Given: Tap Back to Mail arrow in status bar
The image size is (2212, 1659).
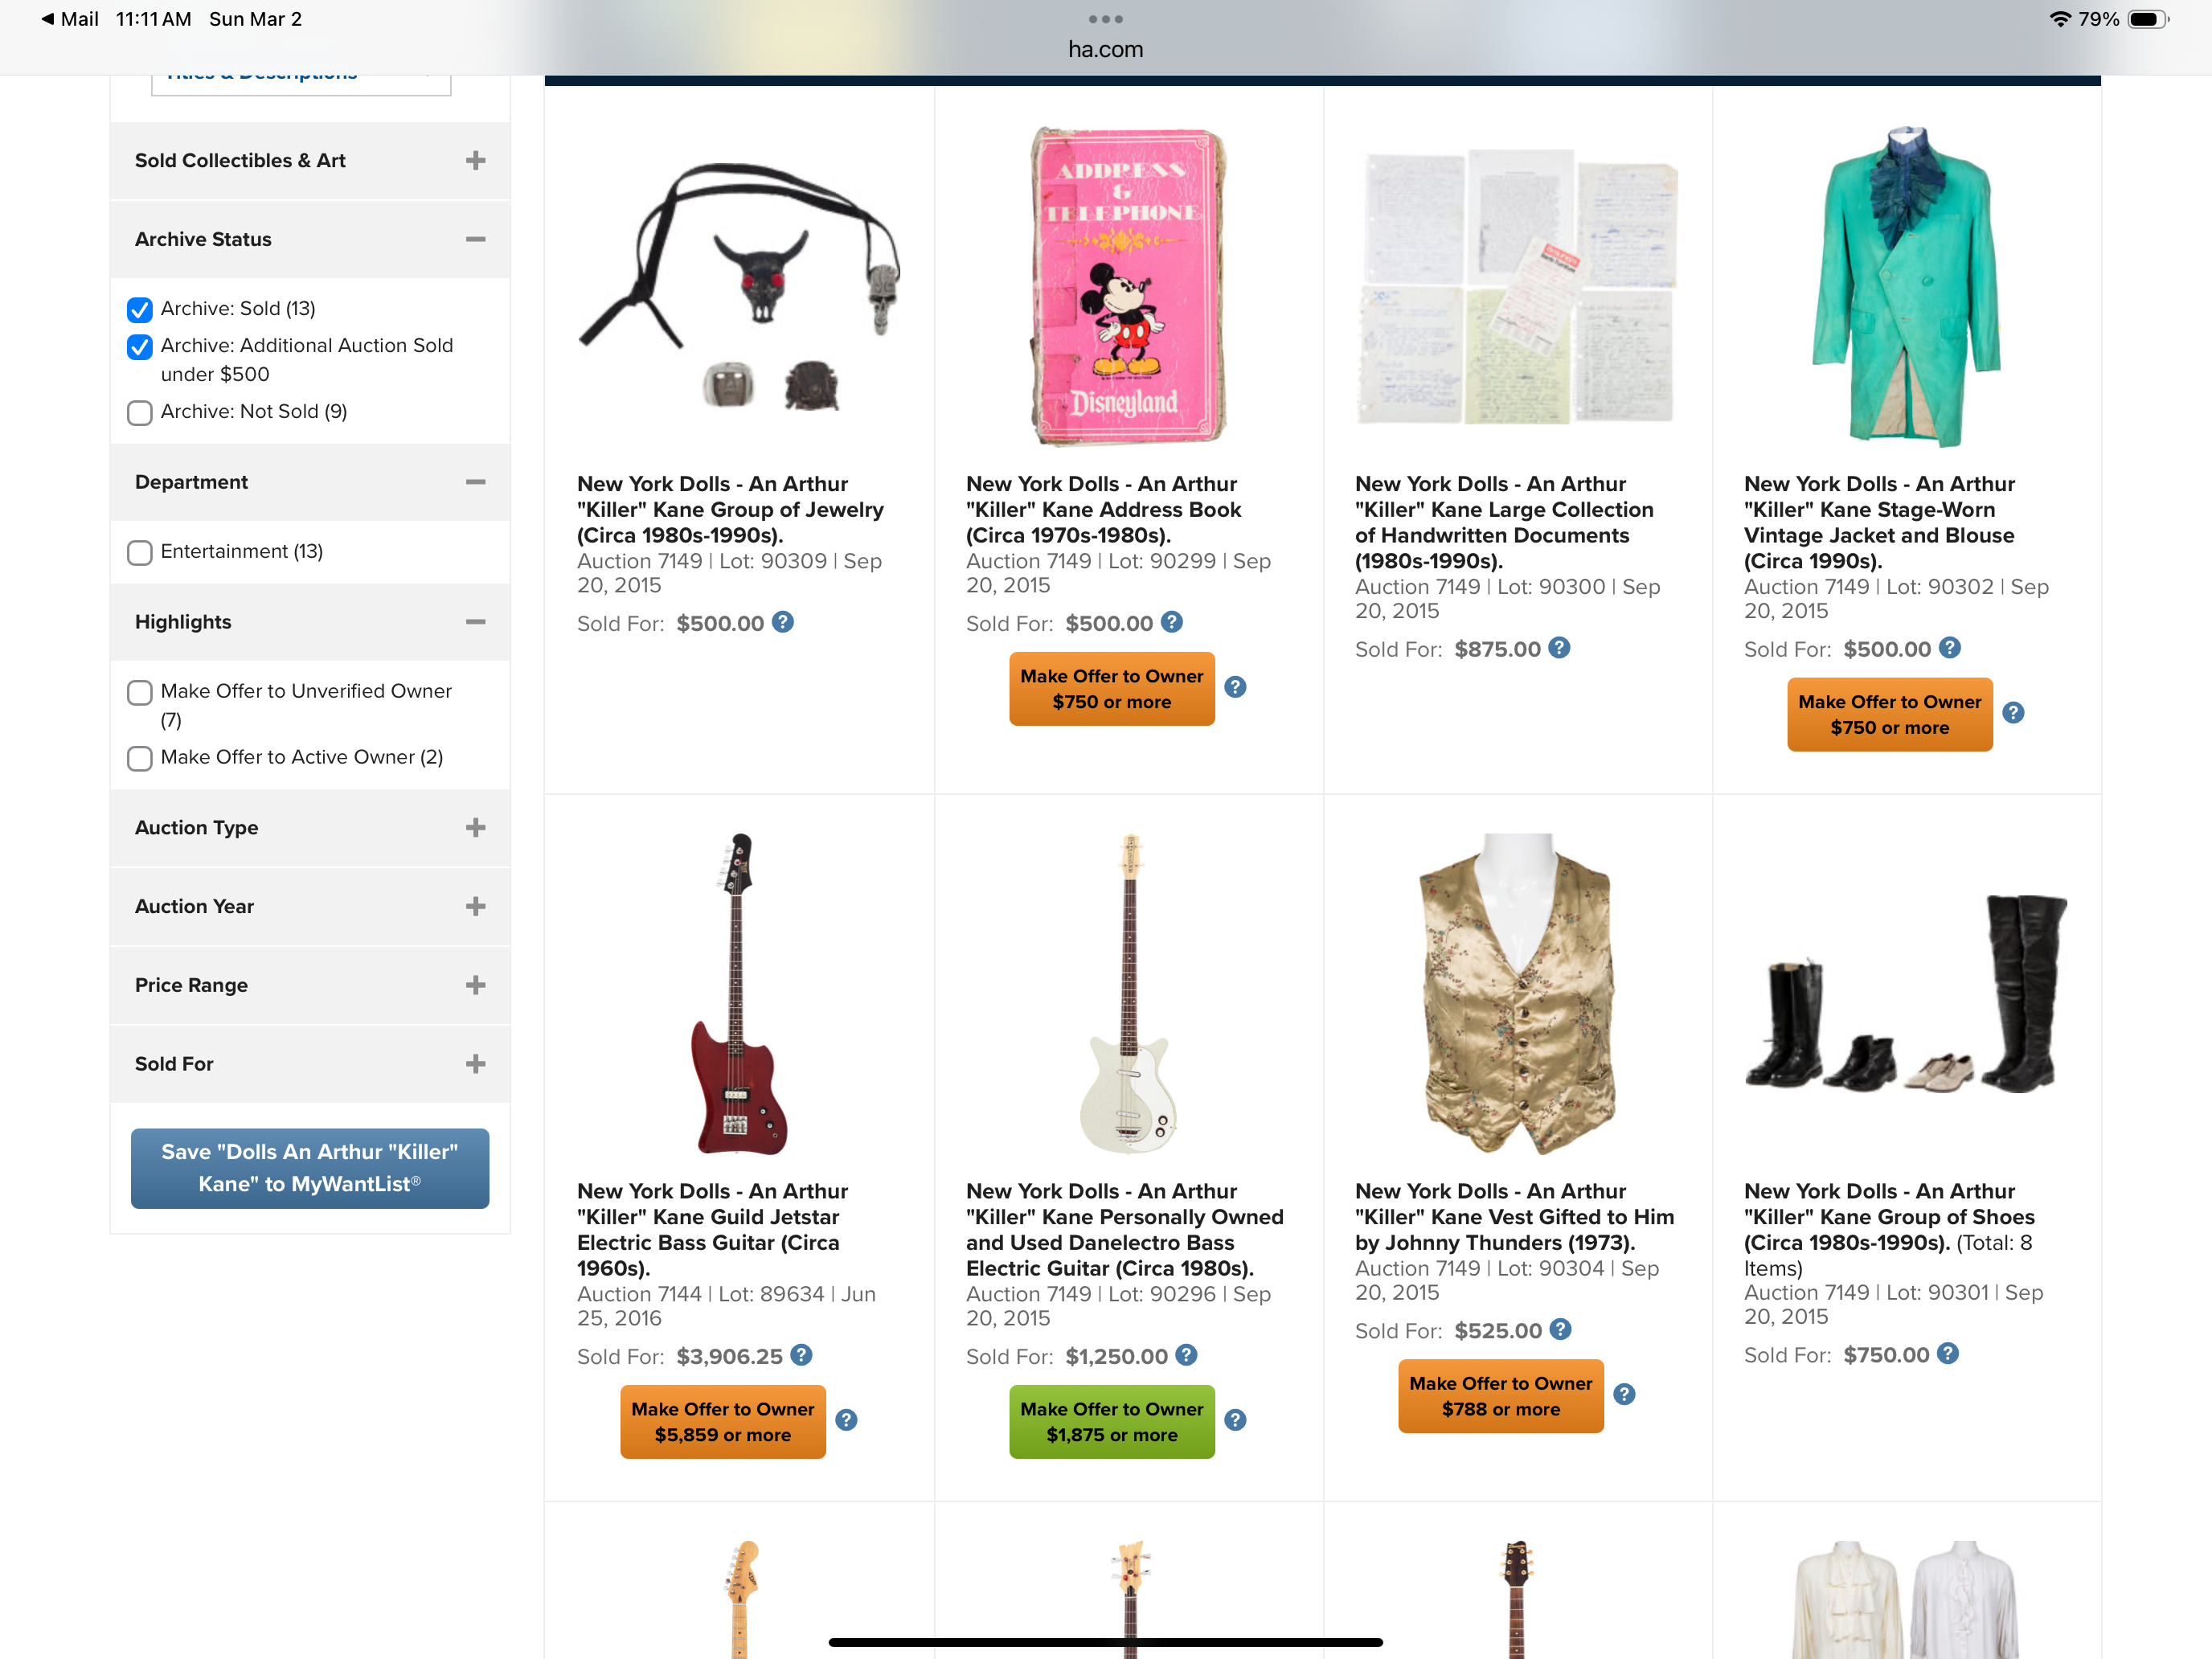Looking at the screenshot, I should click(47, 19).
